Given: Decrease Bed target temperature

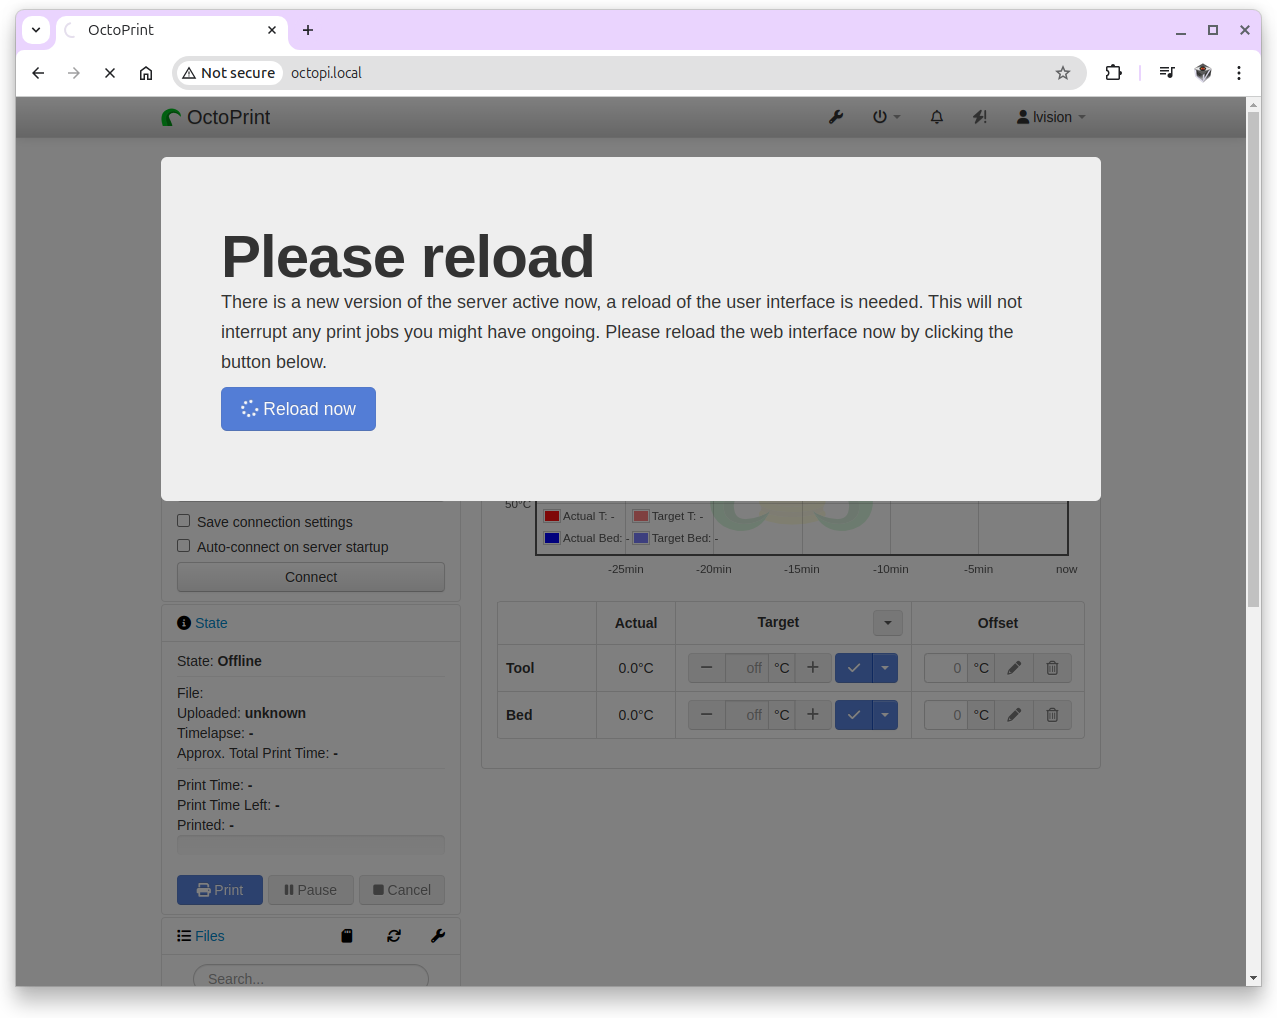Looking at the screenshot, I should (x=707, y=715).
